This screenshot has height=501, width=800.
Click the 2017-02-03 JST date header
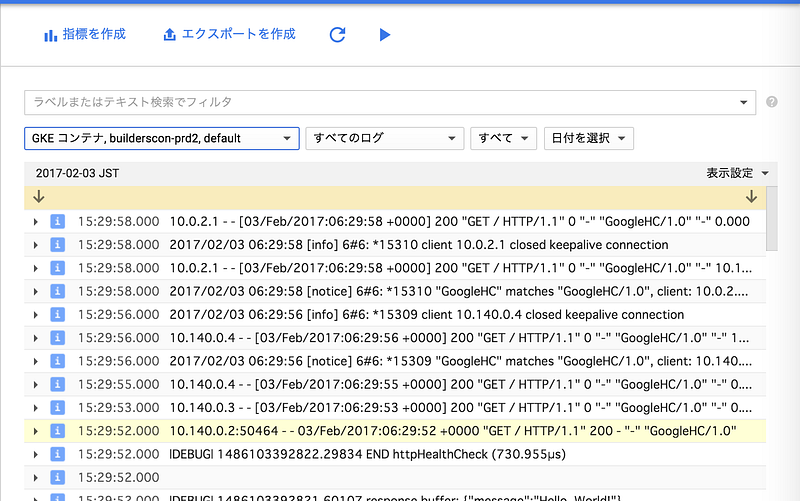tap(78, 173)
